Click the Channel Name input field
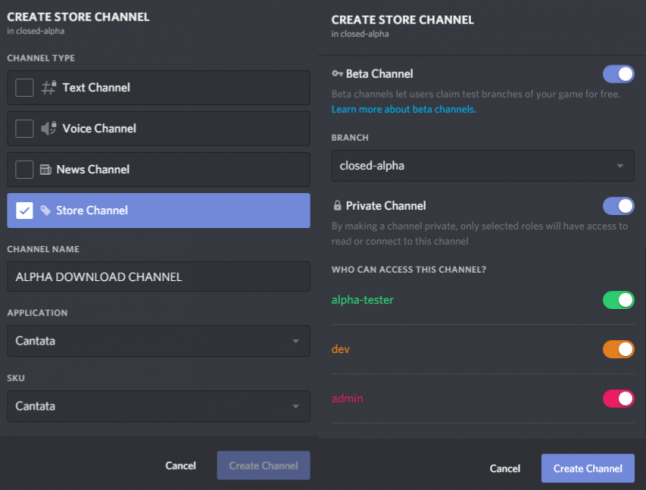646x490 pixels. coord(159,277)
